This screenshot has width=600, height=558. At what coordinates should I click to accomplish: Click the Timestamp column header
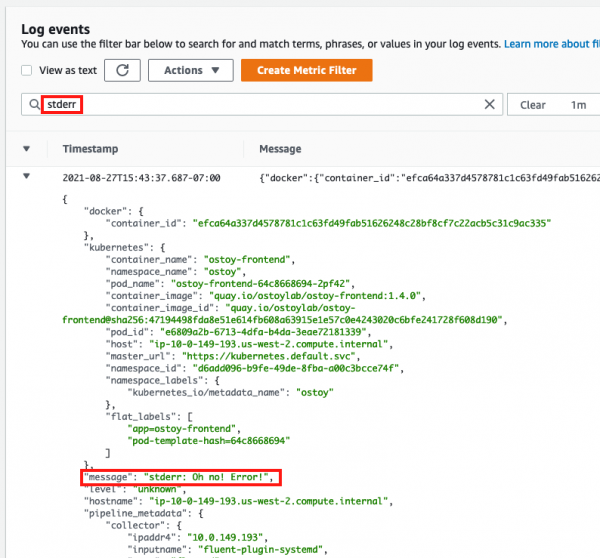[x=90, y=149]
